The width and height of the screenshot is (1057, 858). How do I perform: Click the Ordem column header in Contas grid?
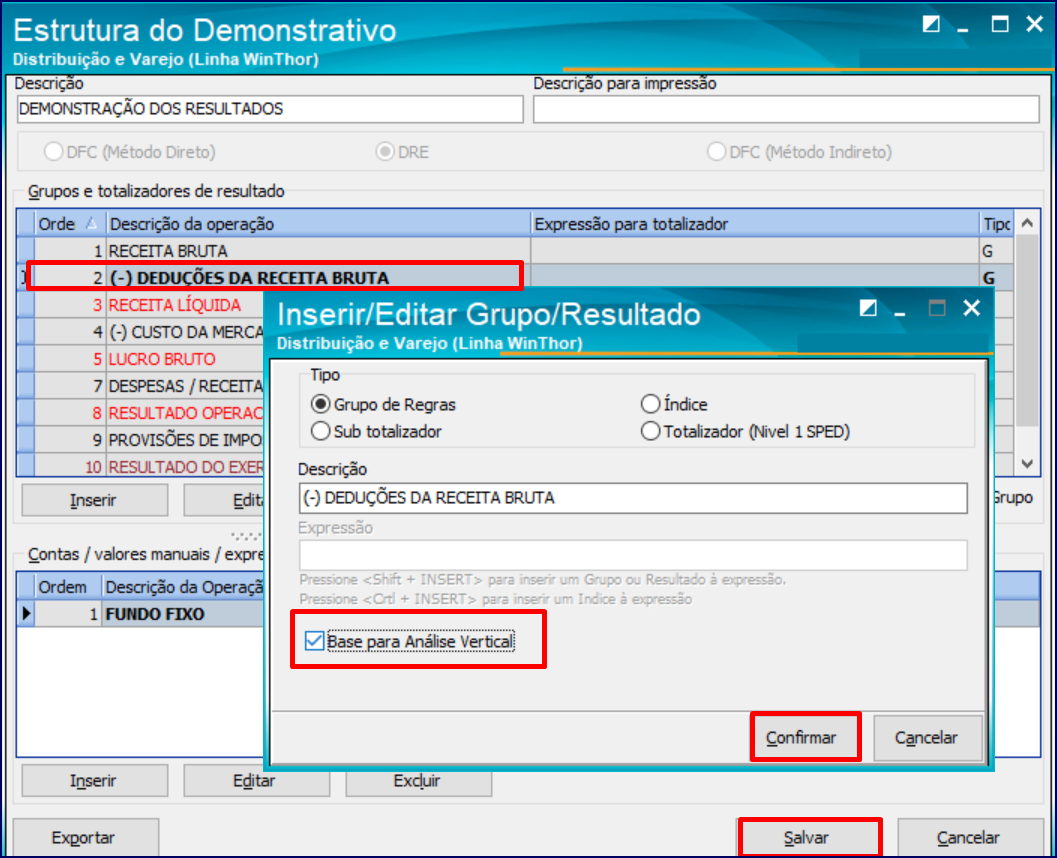click(x=67, y=587)
